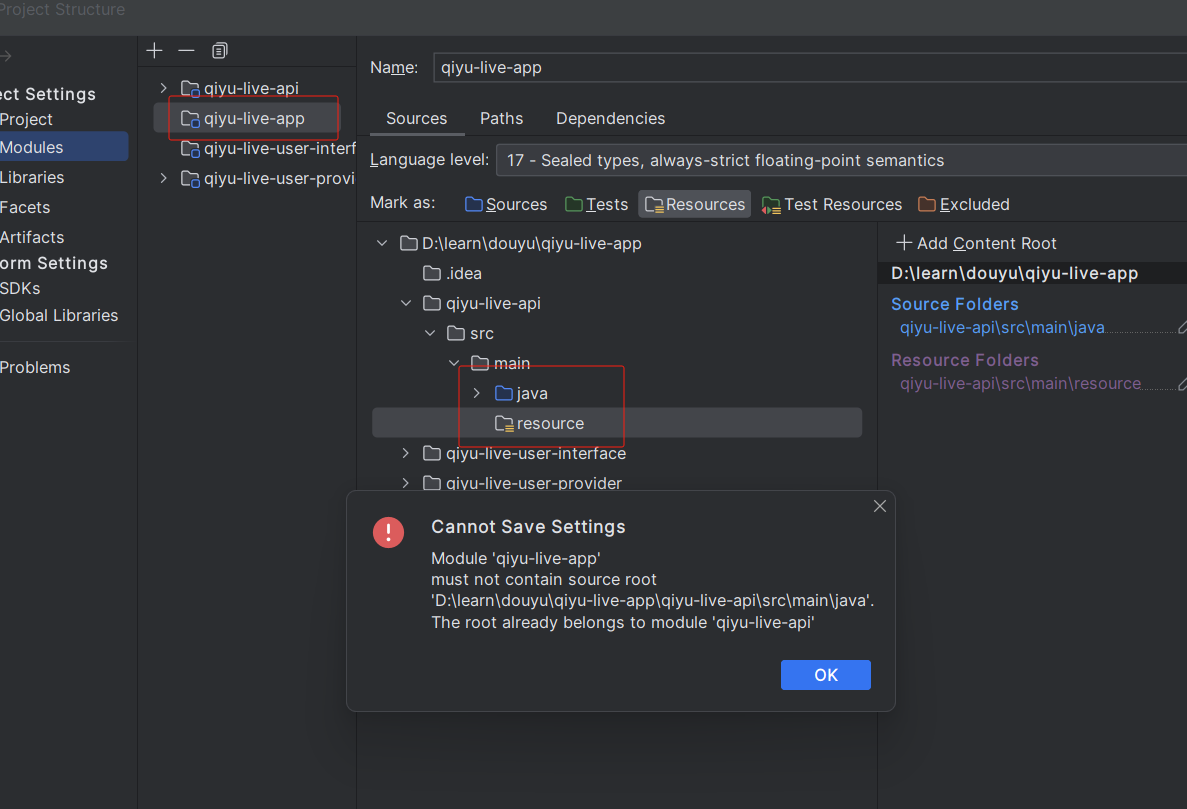Expand qiyu-live-user-provider folder in content tree

coord(407,483)
